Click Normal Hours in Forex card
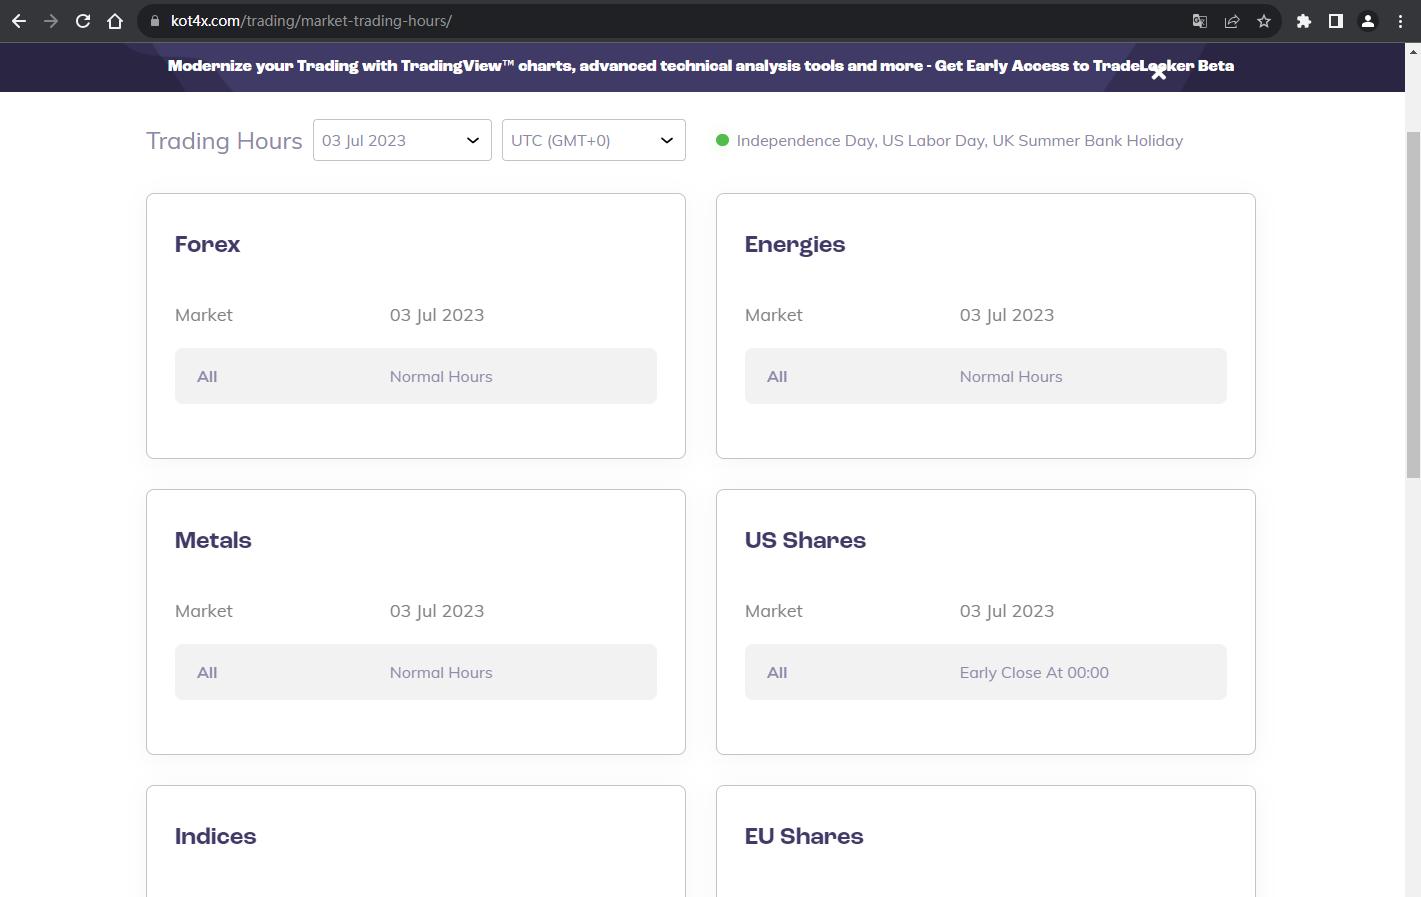1421x897 pixels. point(441,377)
